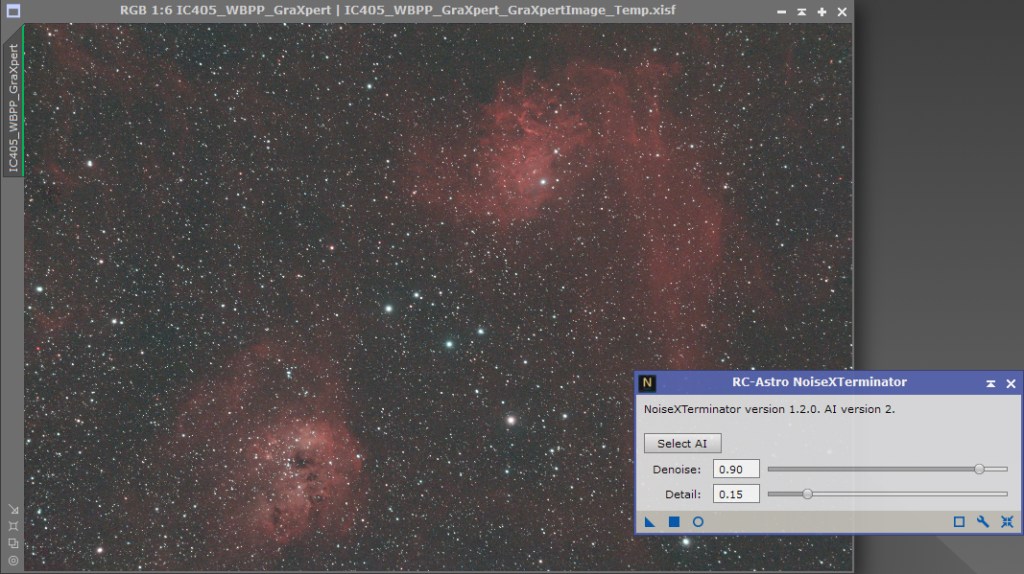Apply NoiseXTerminator using the filled square icon
Screen dimensions: 1024x574
674,521
